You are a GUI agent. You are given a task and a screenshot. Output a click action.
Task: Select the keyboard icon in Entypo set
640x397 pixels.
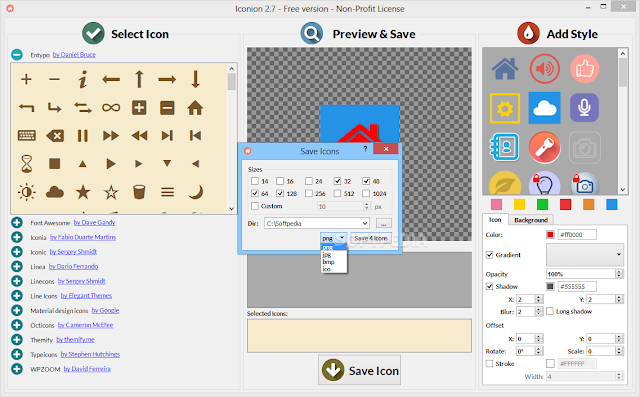point(27,135)
